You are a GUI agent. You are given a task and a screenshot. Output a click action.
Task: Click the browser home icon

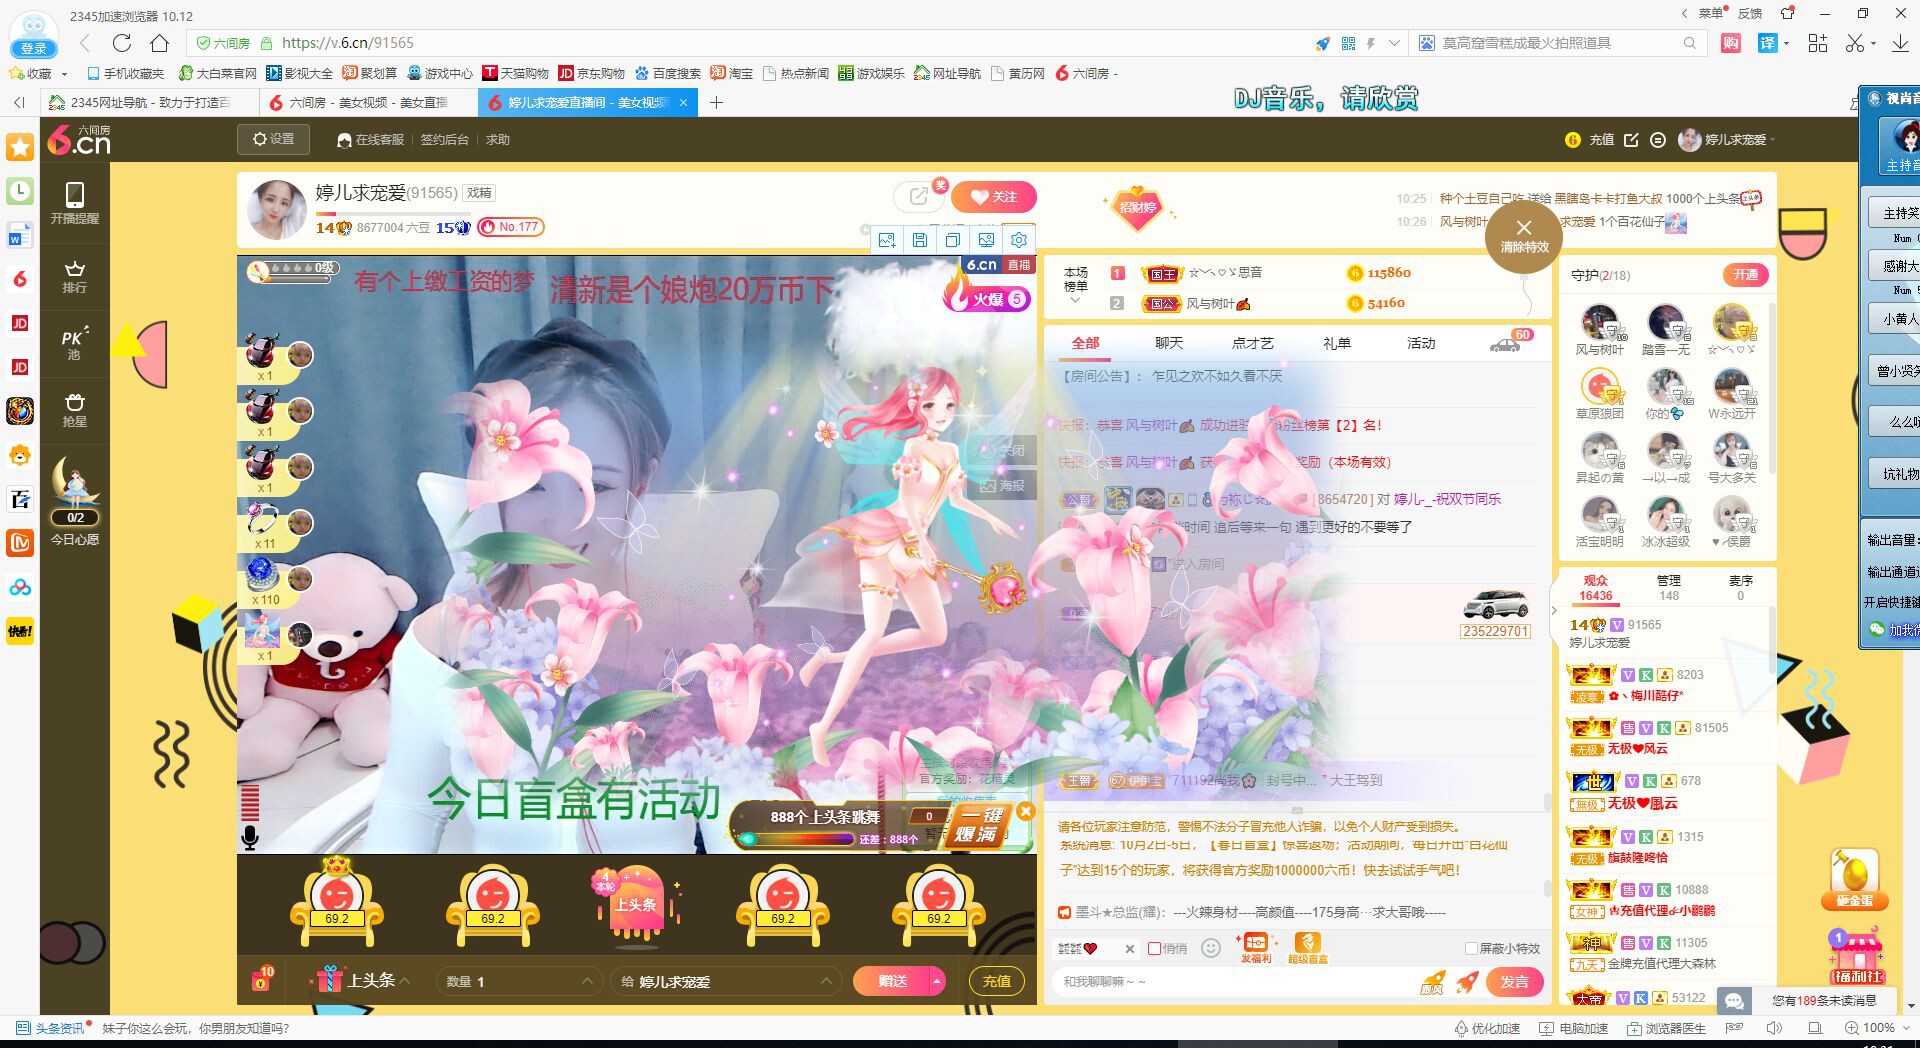click(x=160, y=43)
